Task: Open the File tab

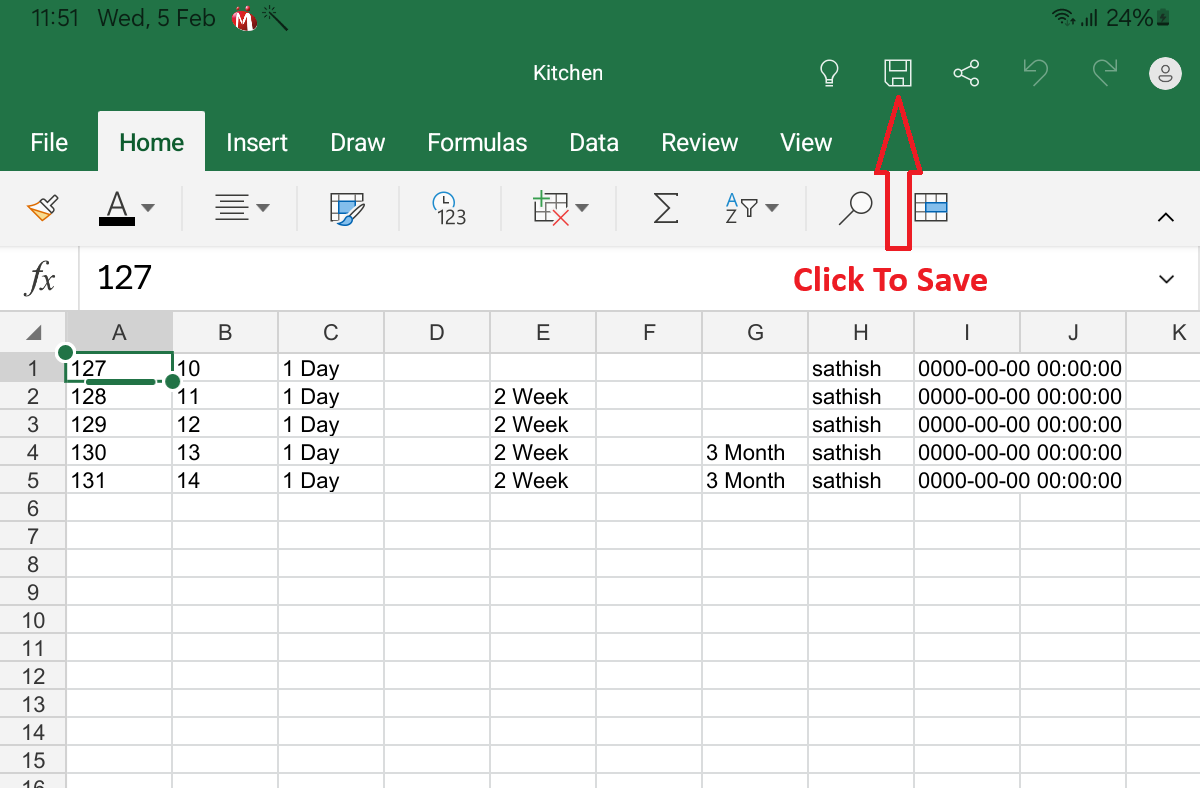Action: point(49,143)
